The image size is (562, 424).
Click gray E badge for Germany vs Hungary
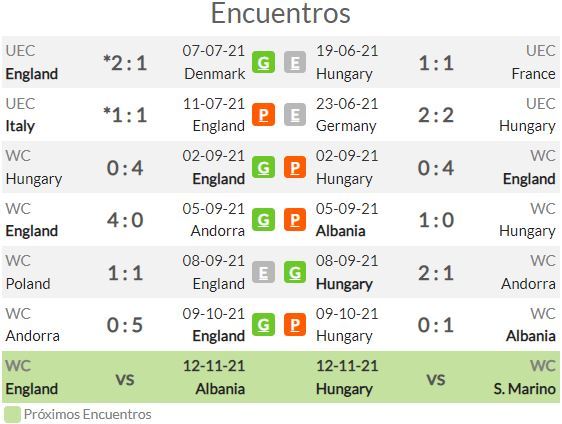tap(295, 115)
